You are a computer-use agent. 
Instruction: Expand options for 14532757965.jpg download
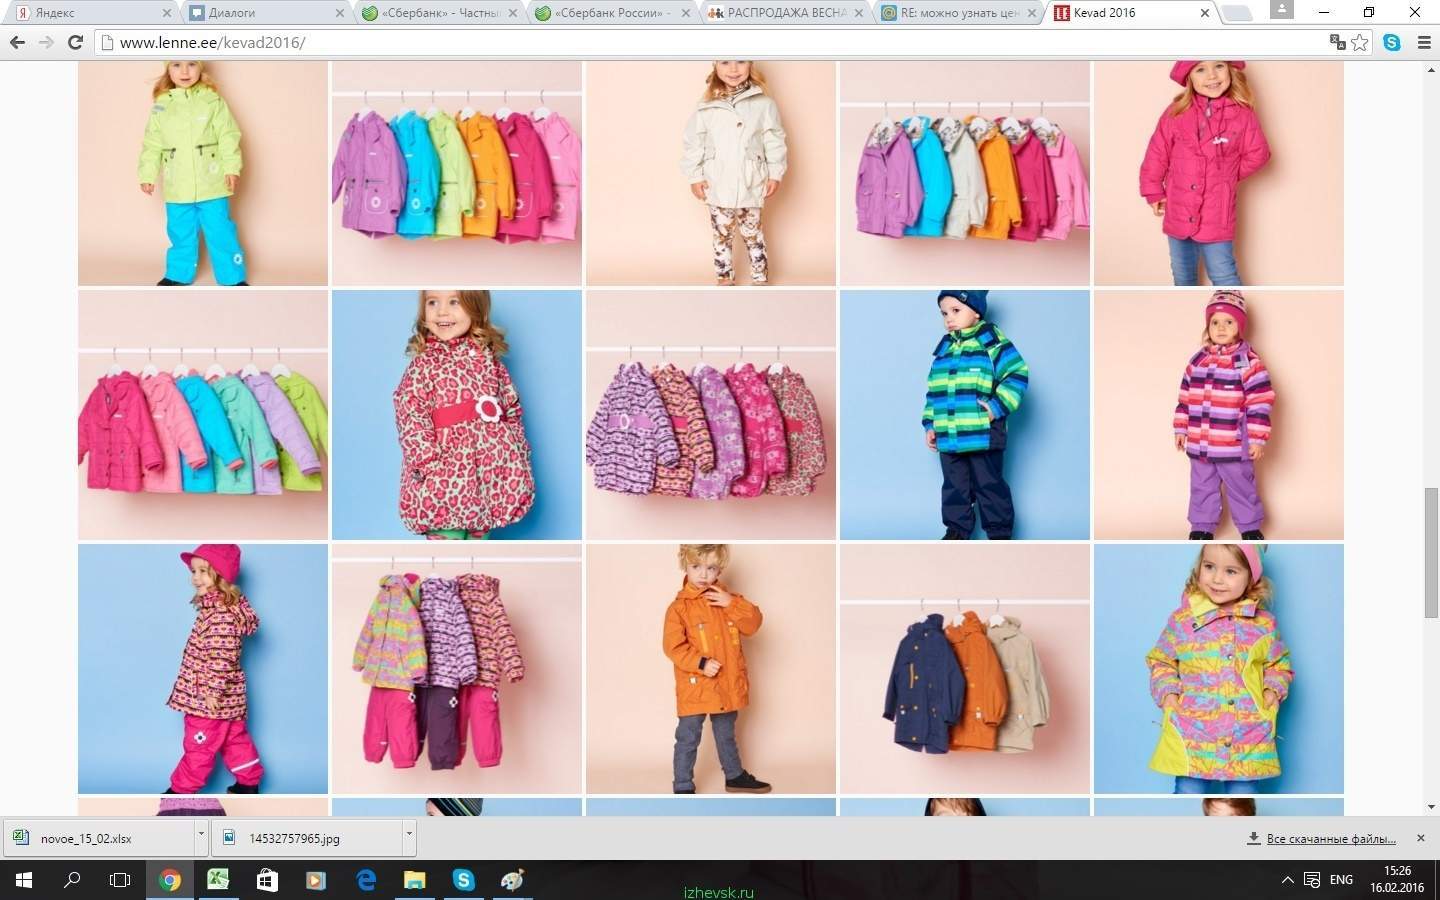[x=409, y=838]
